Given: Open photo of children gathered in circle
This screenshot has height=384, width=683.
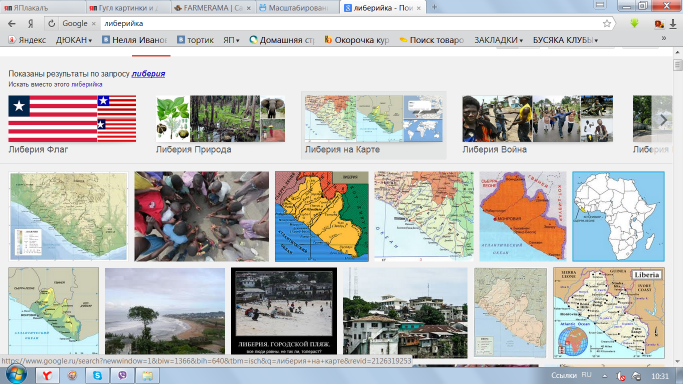Looking at the screenshot, I should coord(202,216).
